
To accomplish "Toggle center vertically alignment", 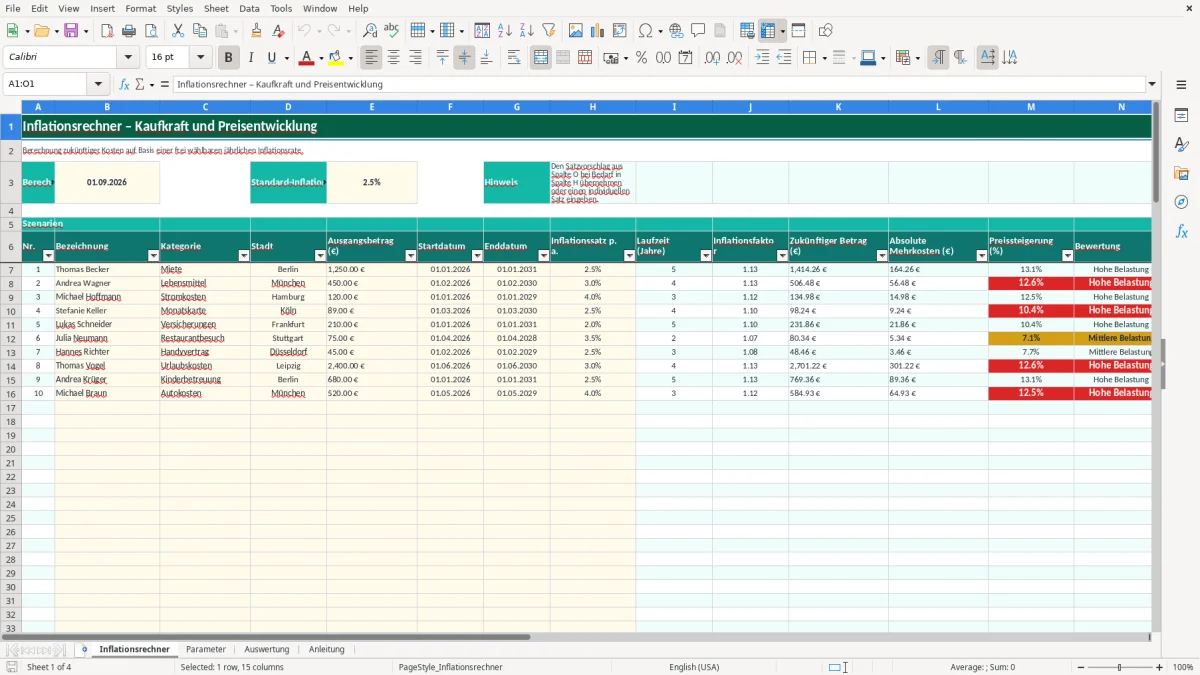I will [x=464, y=58].
